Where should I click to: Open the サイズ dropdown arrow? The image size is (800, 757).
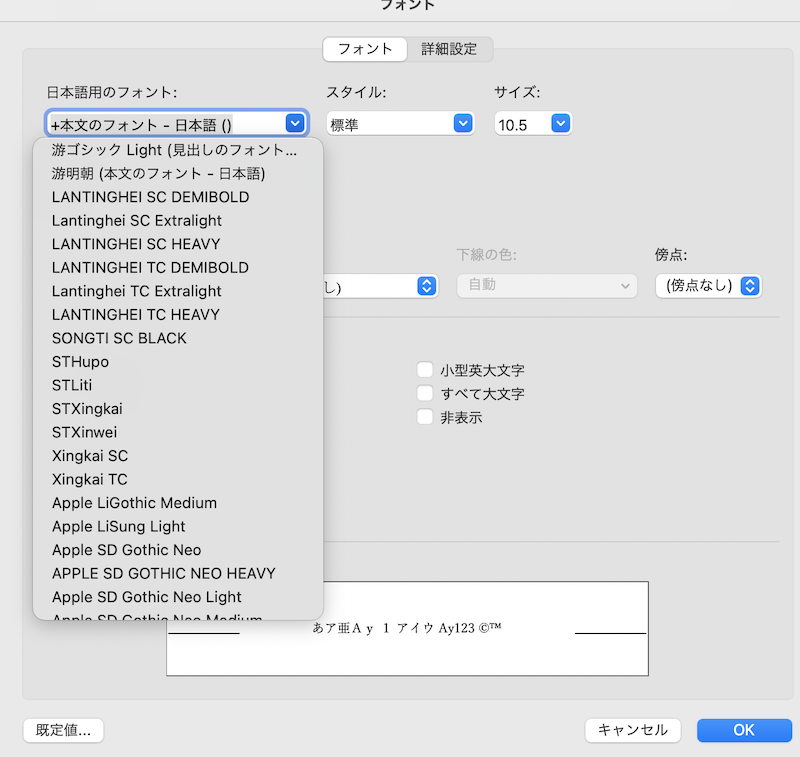coord(560,123)
